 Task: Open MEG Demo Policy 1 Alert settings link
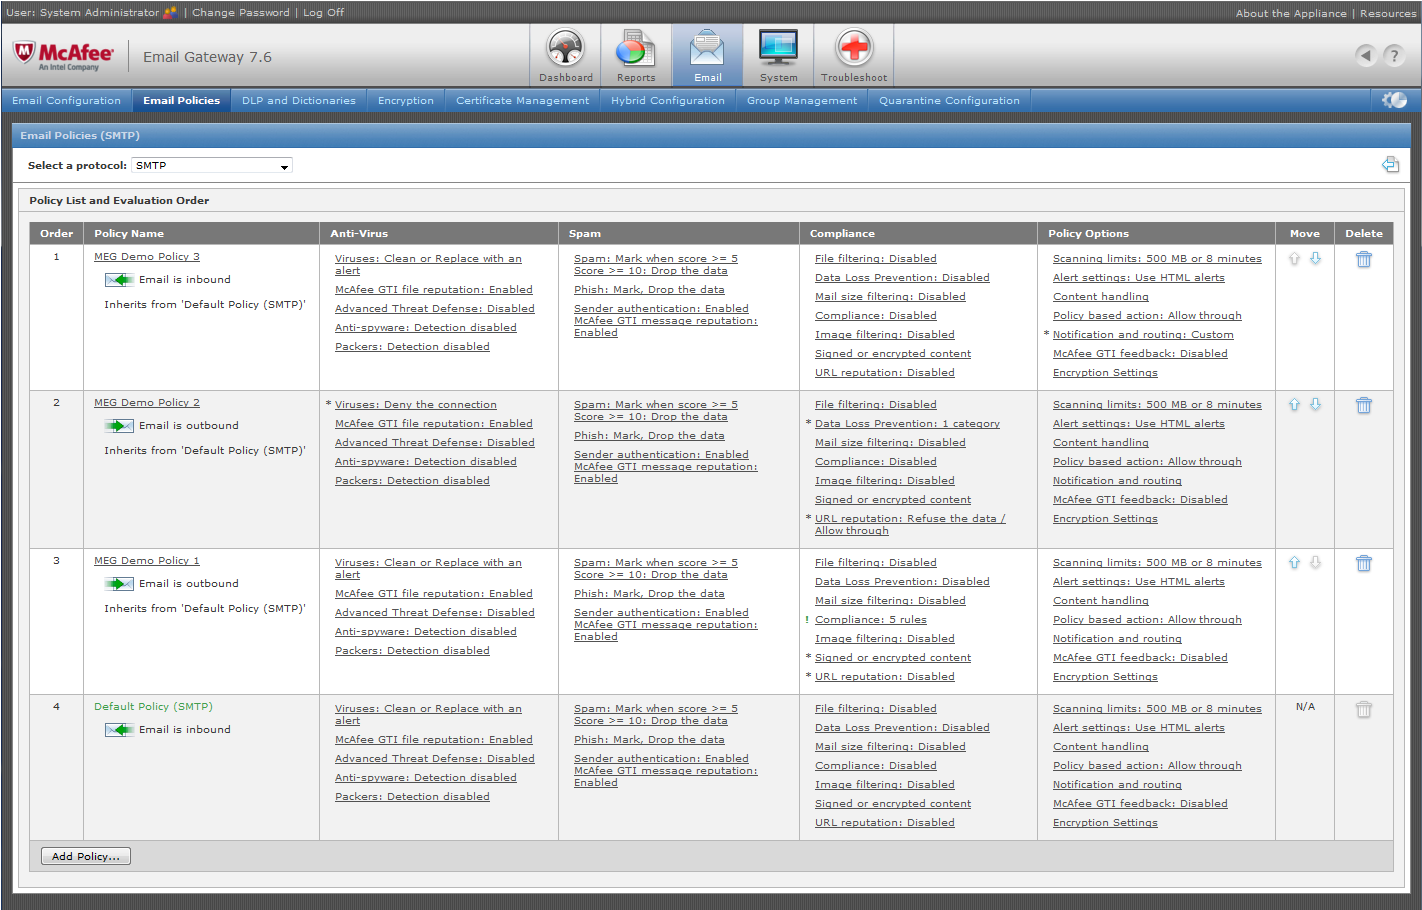click(1138, 582)
